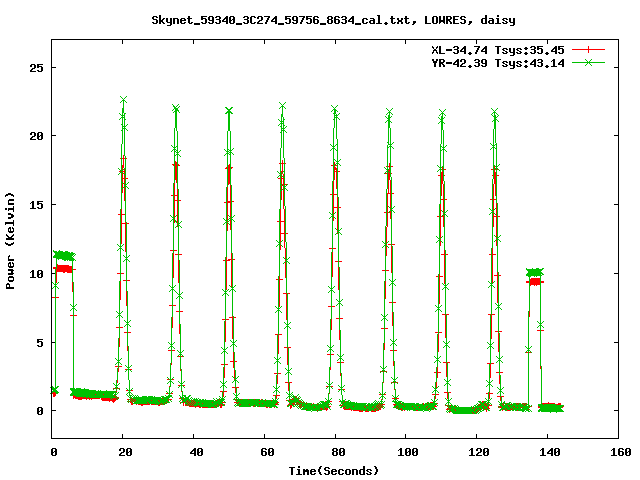Image resolution: width=640 pixels, height=480 pixels.
Task: Click the x-axis tick label 120
Action: (x=478, y=452)
